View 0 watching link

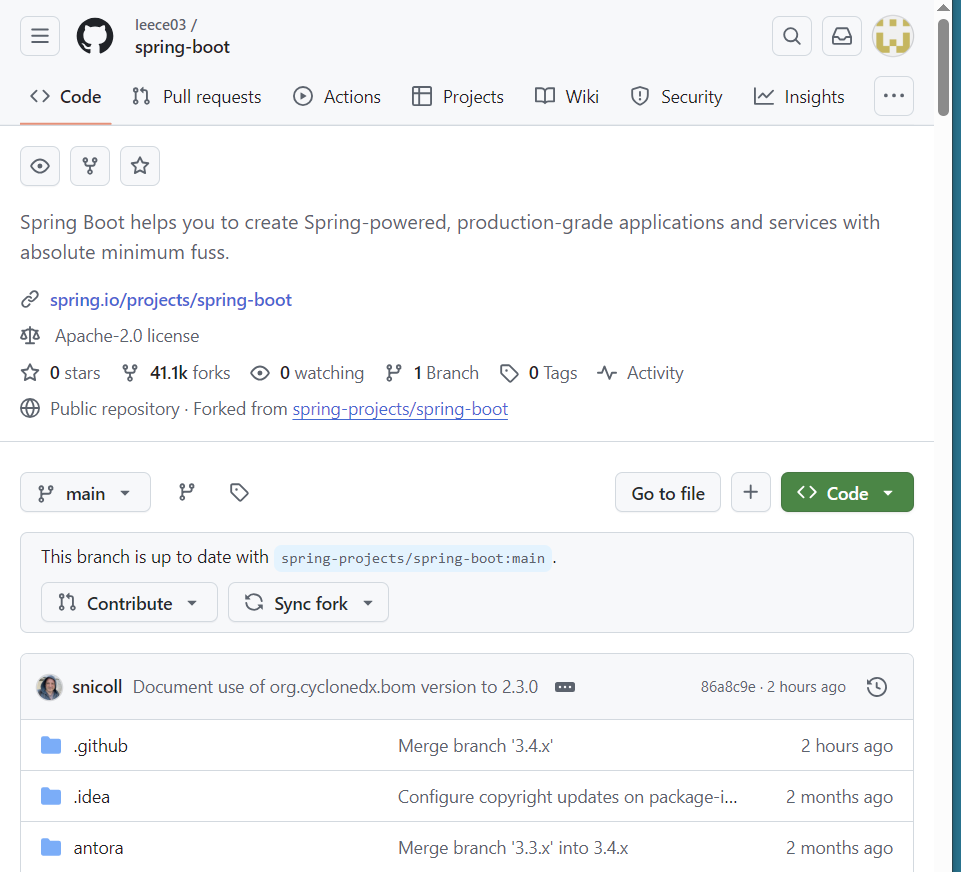point(307,373)
